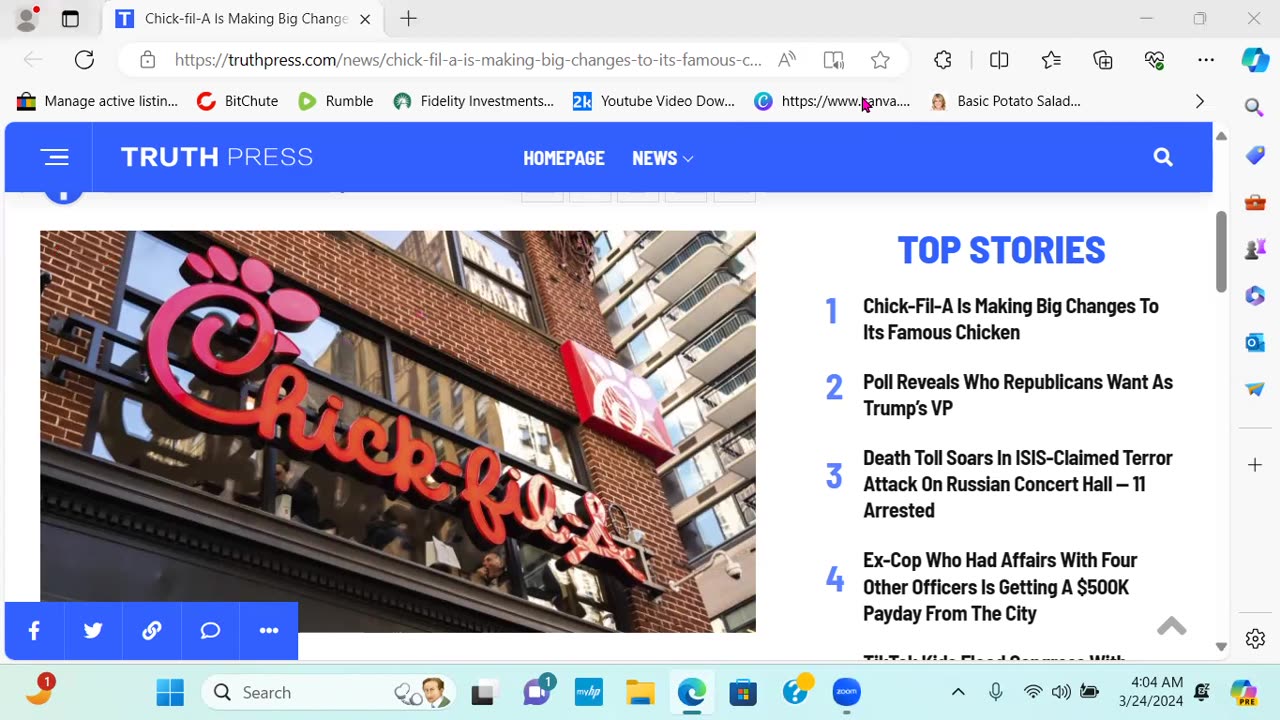The height and width of the screenshot is (720, 1280).
Task: Add a new app to sidebar
Action: [1255, 465]
